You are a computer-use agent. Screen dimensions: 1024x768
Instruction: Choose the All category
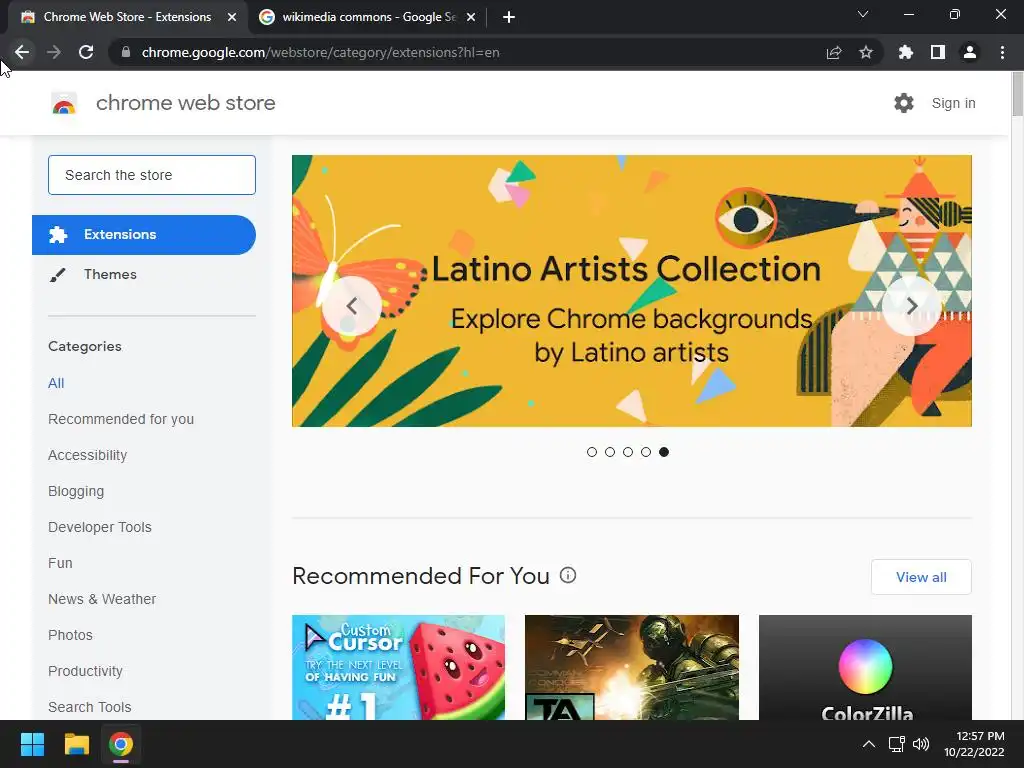(x=56, y=383)
